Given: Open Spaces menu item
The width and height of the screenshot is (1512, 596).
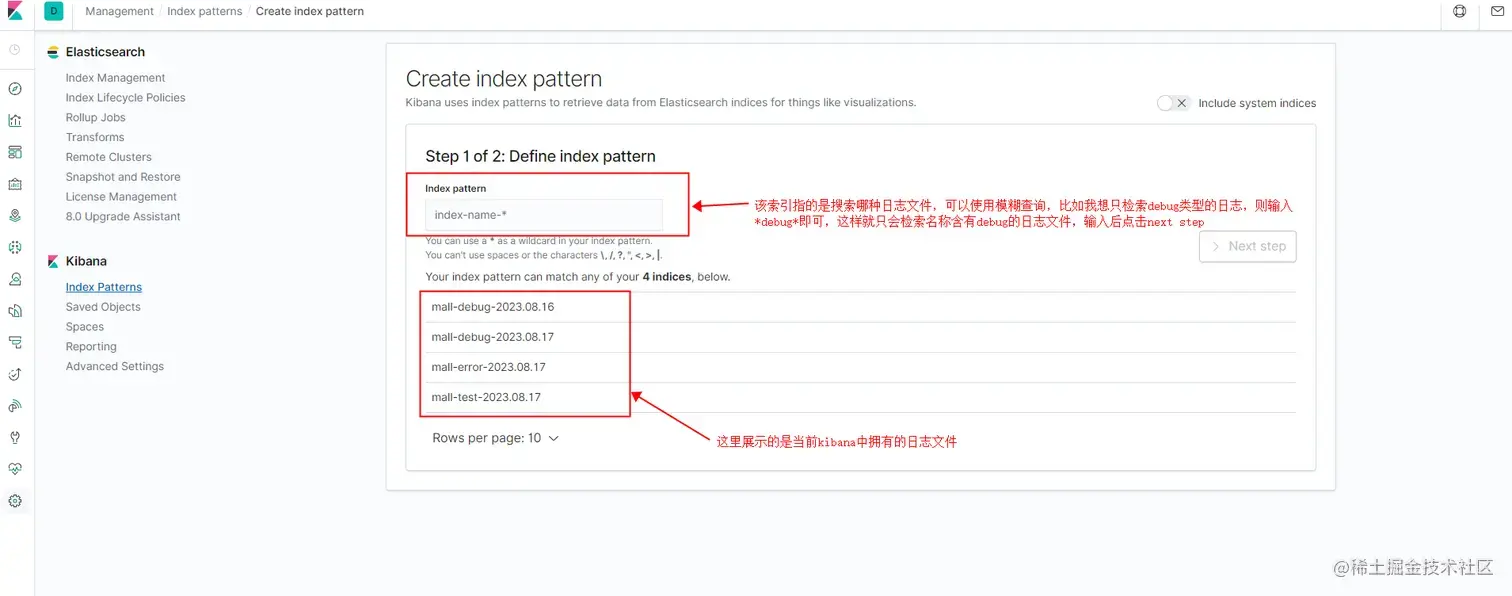Looking at the screenshot, I should click(85, 327).
